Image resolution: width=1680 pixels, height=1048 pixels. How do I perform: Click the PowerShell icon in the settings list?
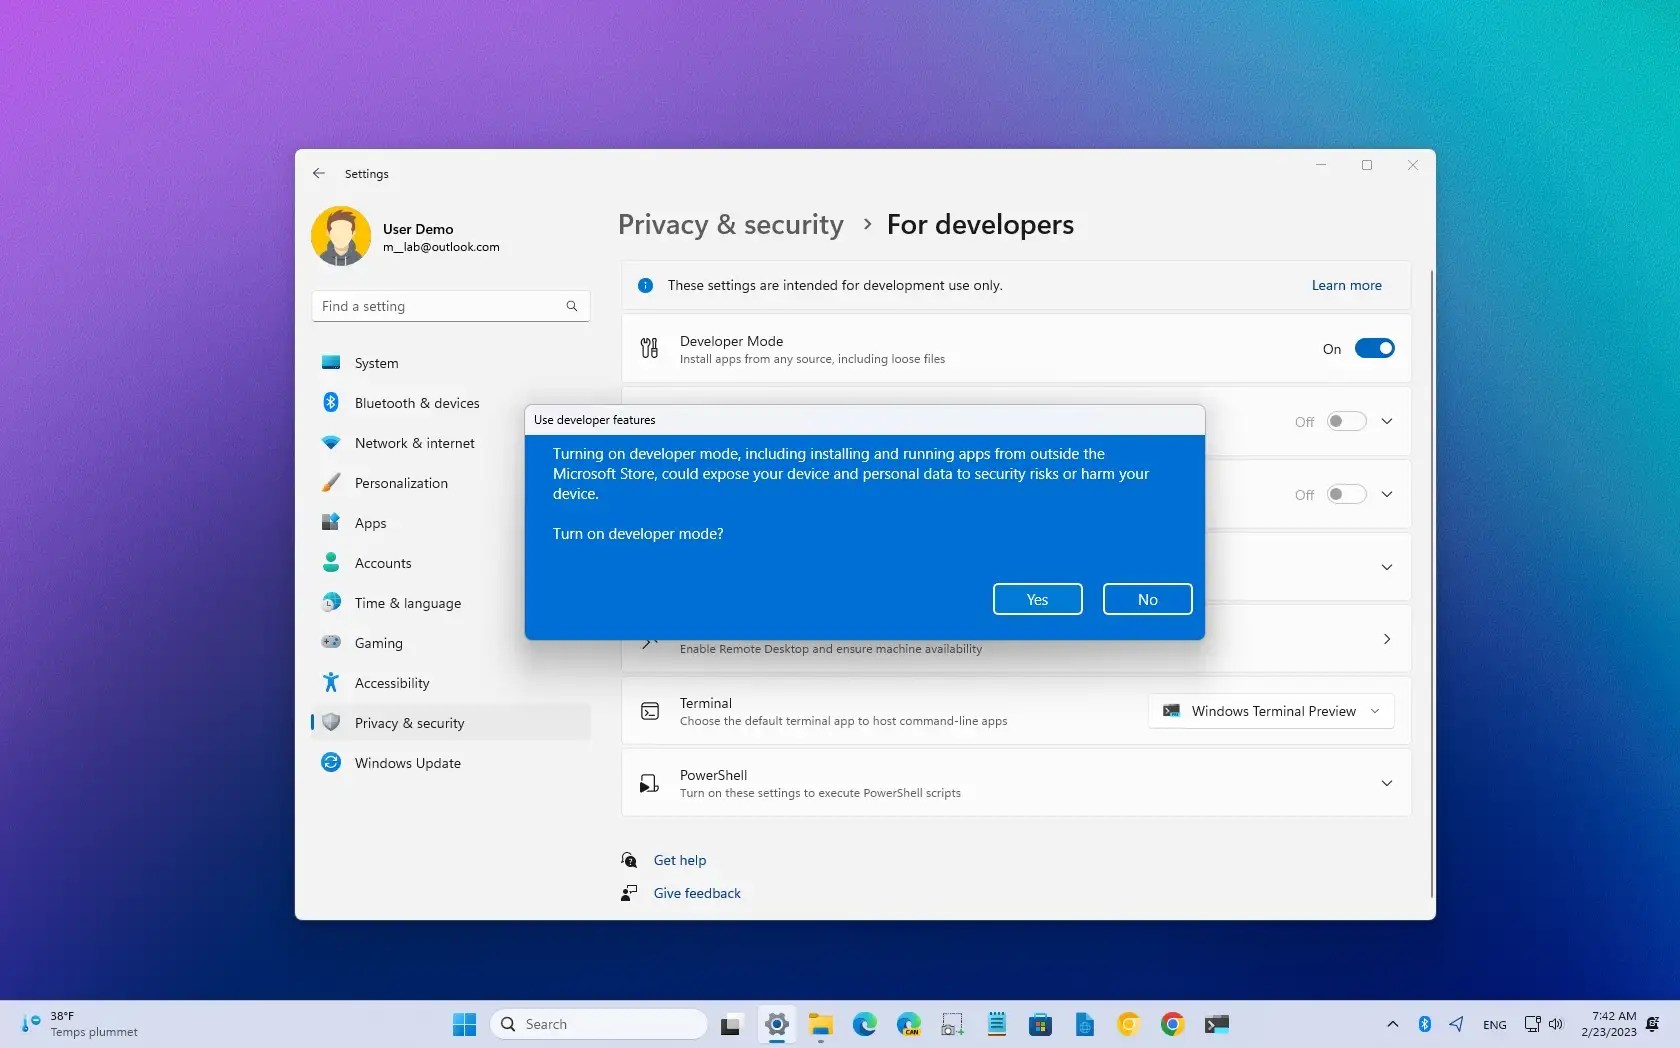pos(649,783)
